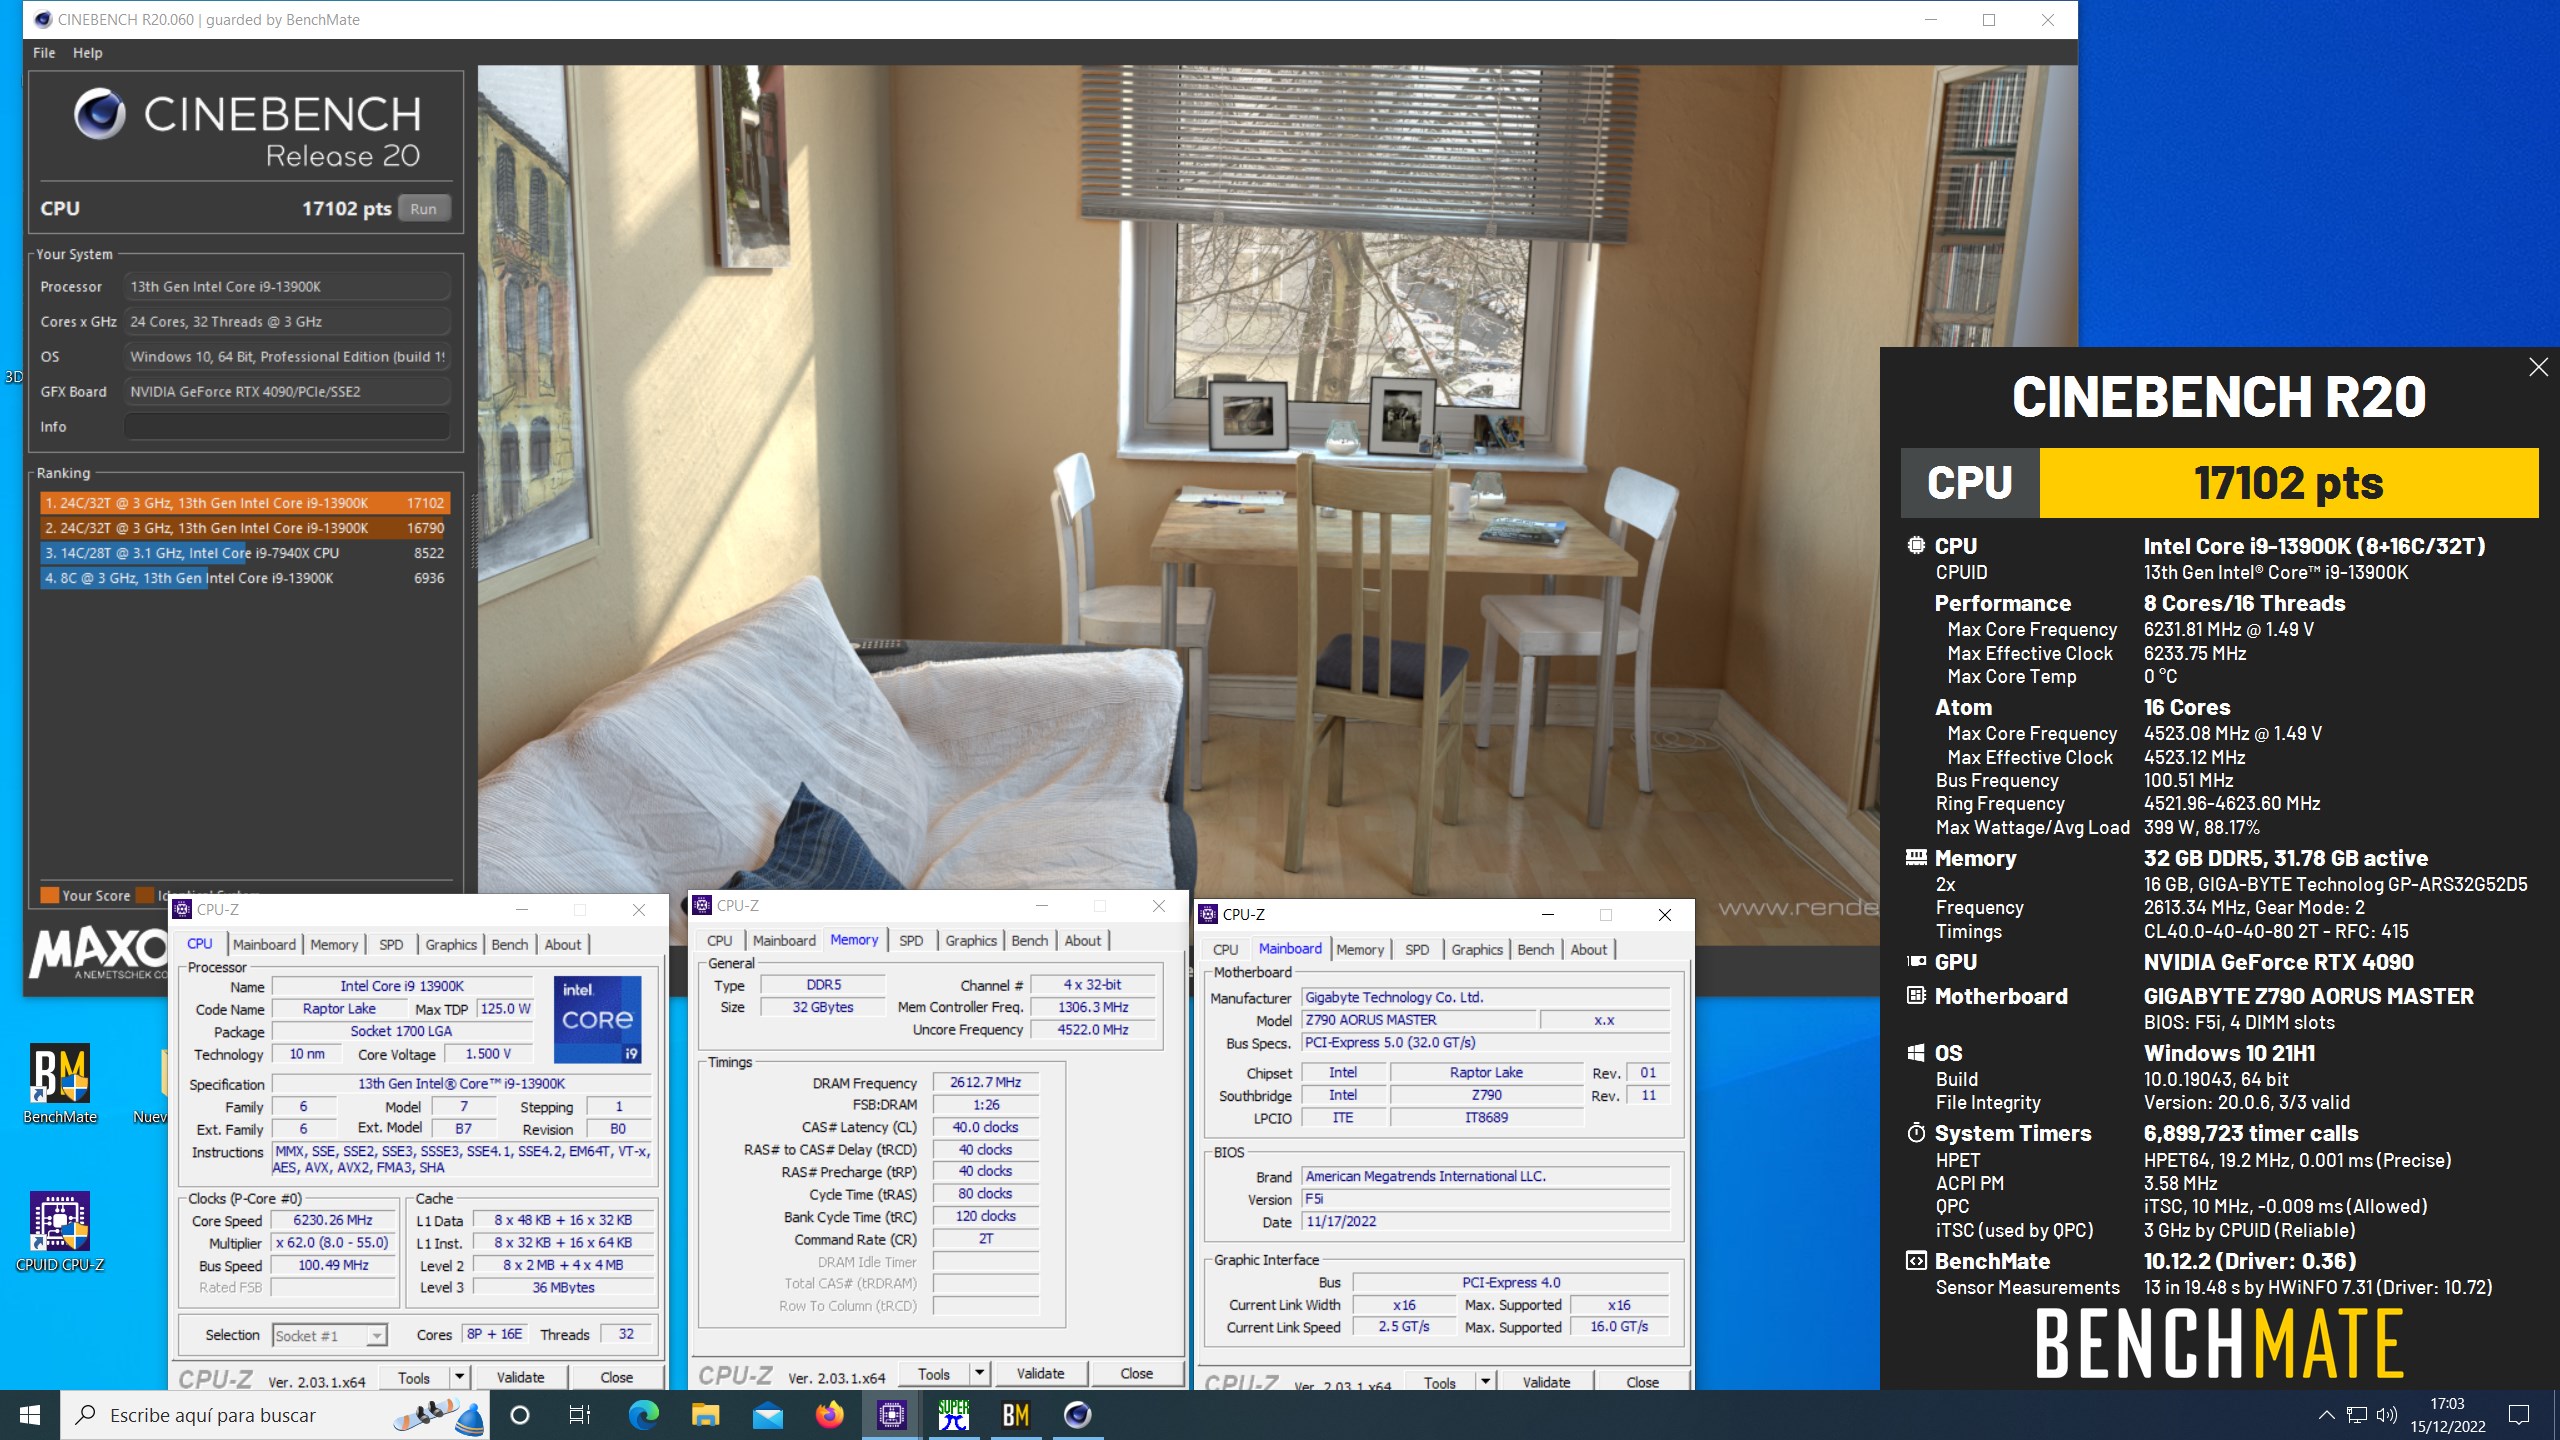Run the Cinebench CPU test
Screen dimensions: 2560x1440
(424, 208)
